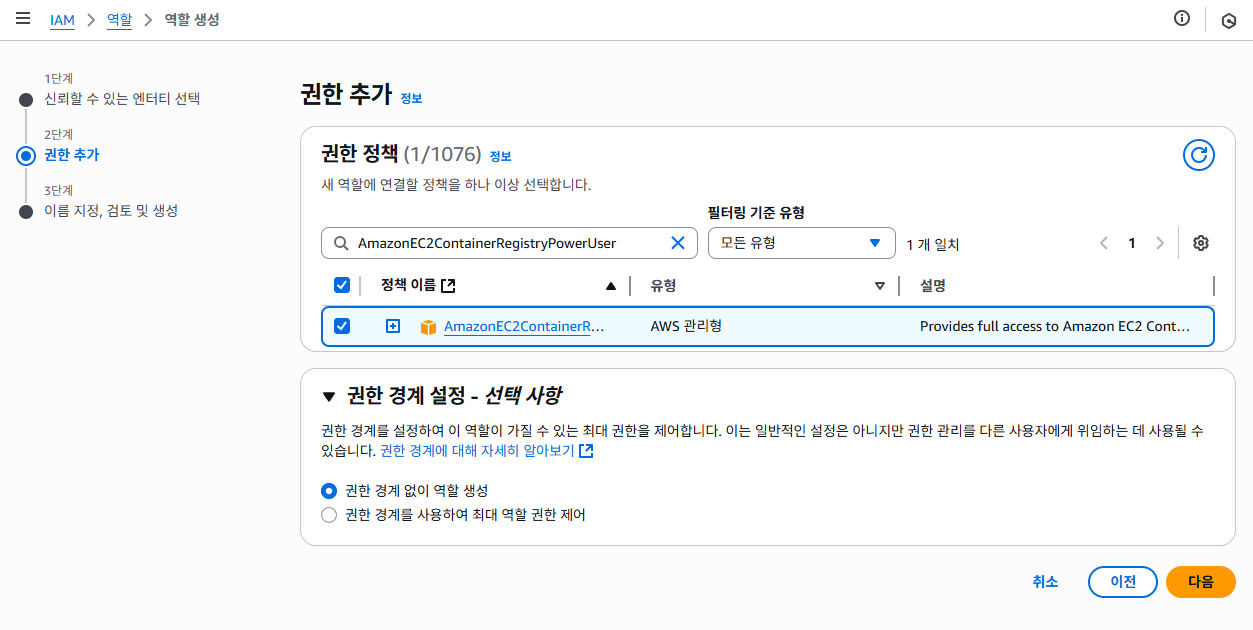This screenshot has height=630, width=1253.
Task: Open table preferences gear icon
Action: [x=1201, y=243]
